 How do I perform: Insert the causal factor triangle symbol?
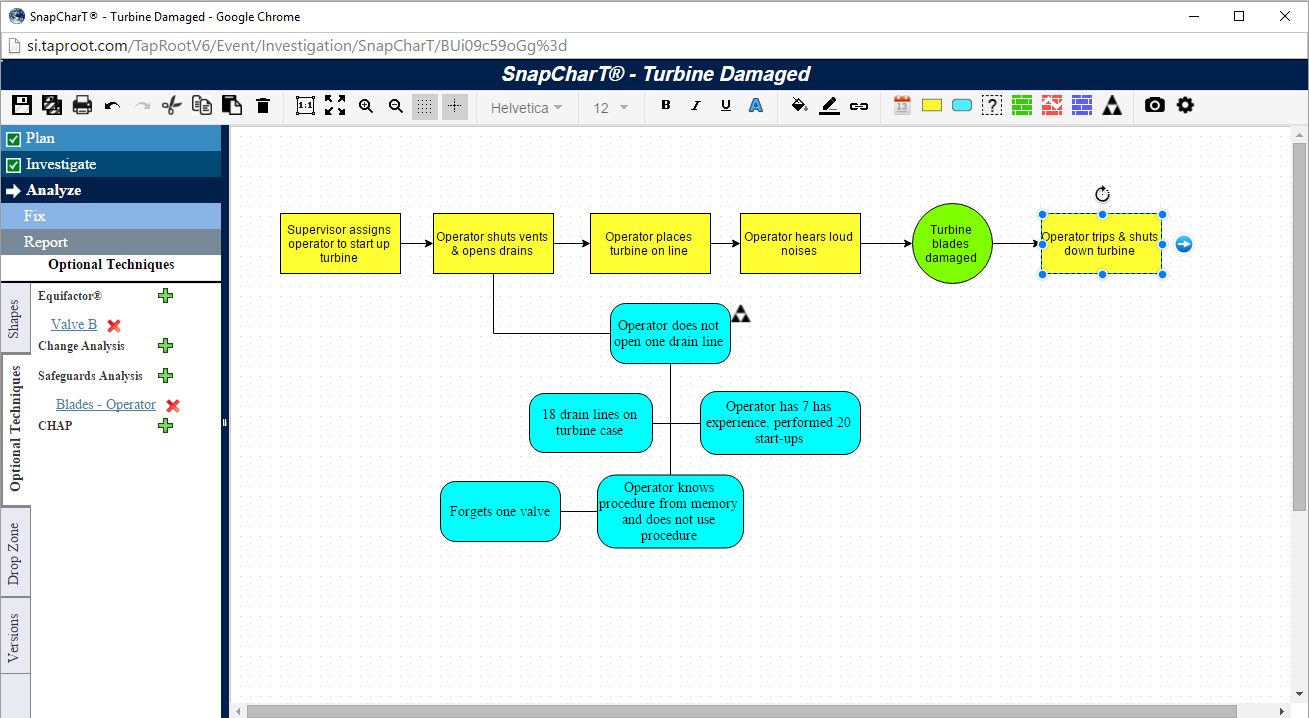pyautogui.click(x=1112, y=106)
